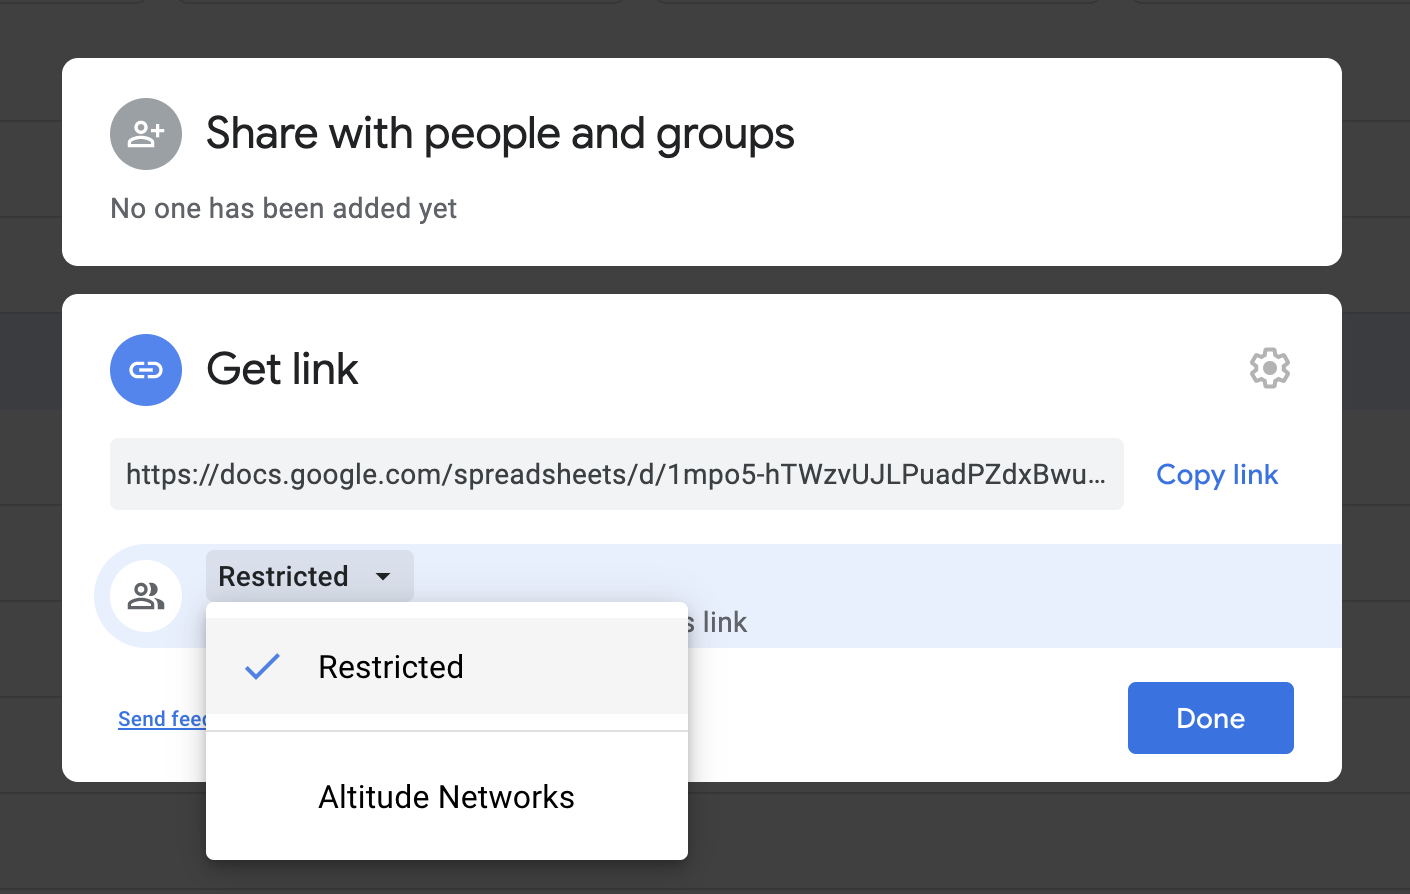Open the Send feedback link
Screen dimensions: 1410x894
click(x=162, y=719)
